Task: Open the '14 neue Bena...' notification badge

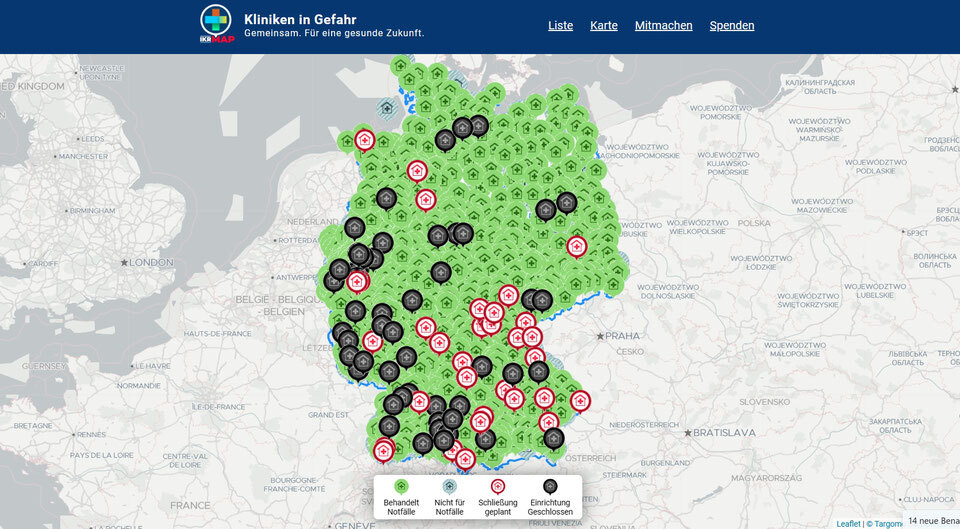Action: 932,520
